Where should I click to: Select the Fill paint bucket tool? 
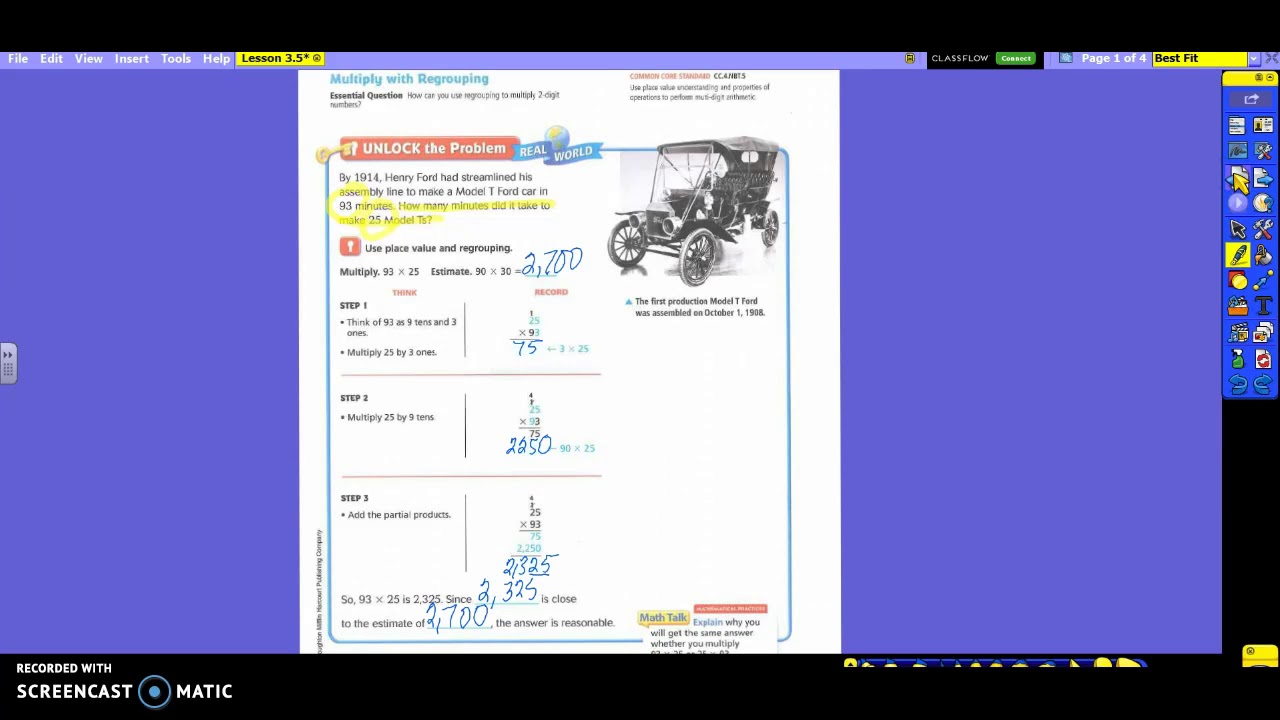pos(1263,255)
